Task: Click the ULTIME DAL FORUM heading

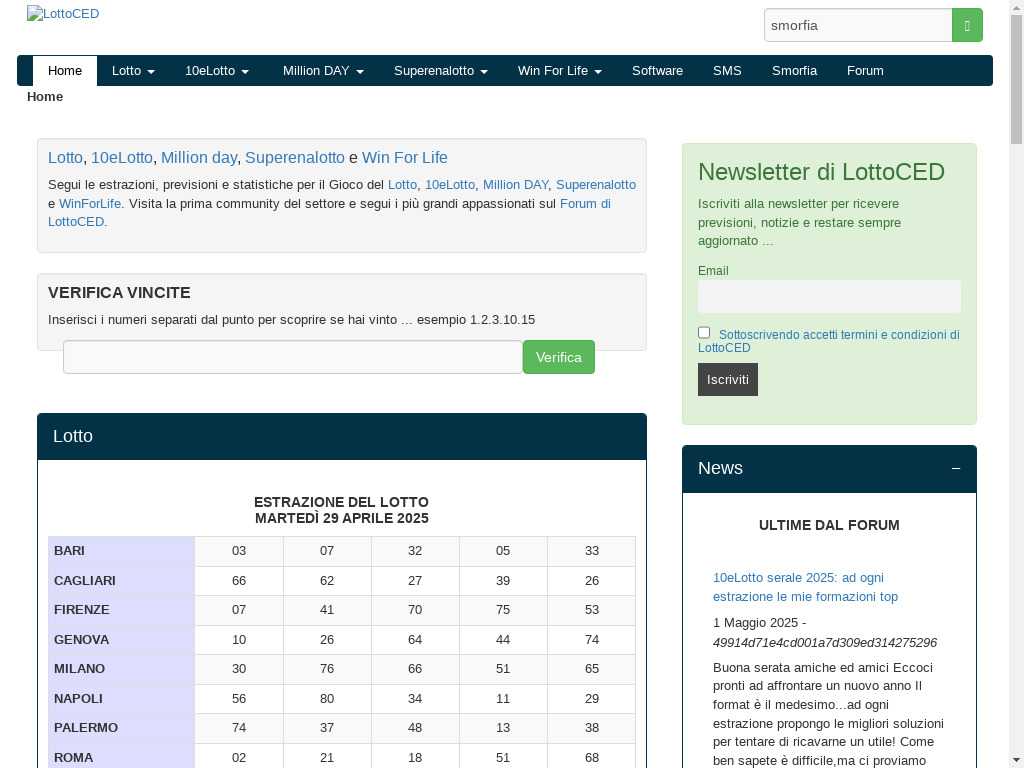Action: tap(829, 525)
